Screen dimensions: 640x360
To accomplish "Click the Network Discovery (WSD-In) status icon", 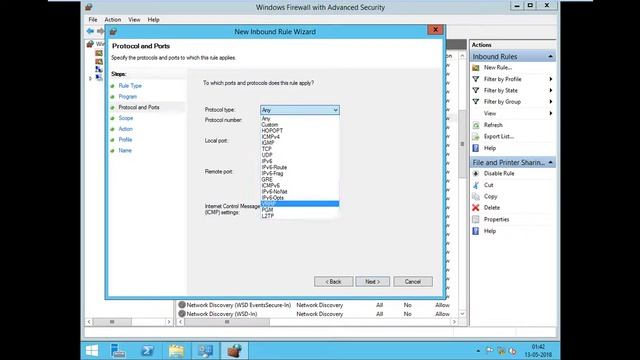I will click(x=182, y=314).
